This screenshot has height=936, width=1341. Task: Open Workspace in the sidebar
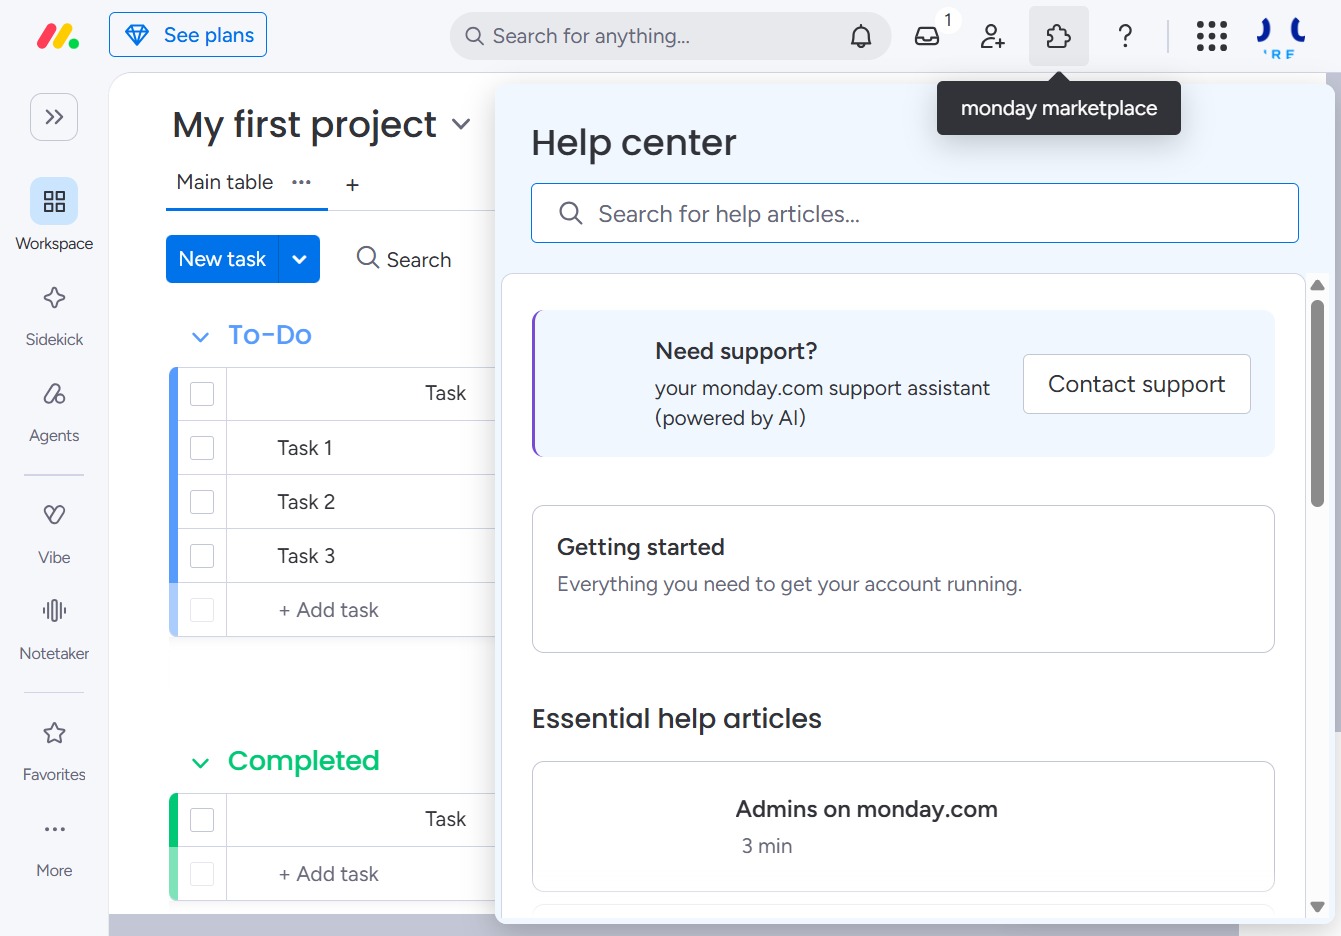(54, 216)
